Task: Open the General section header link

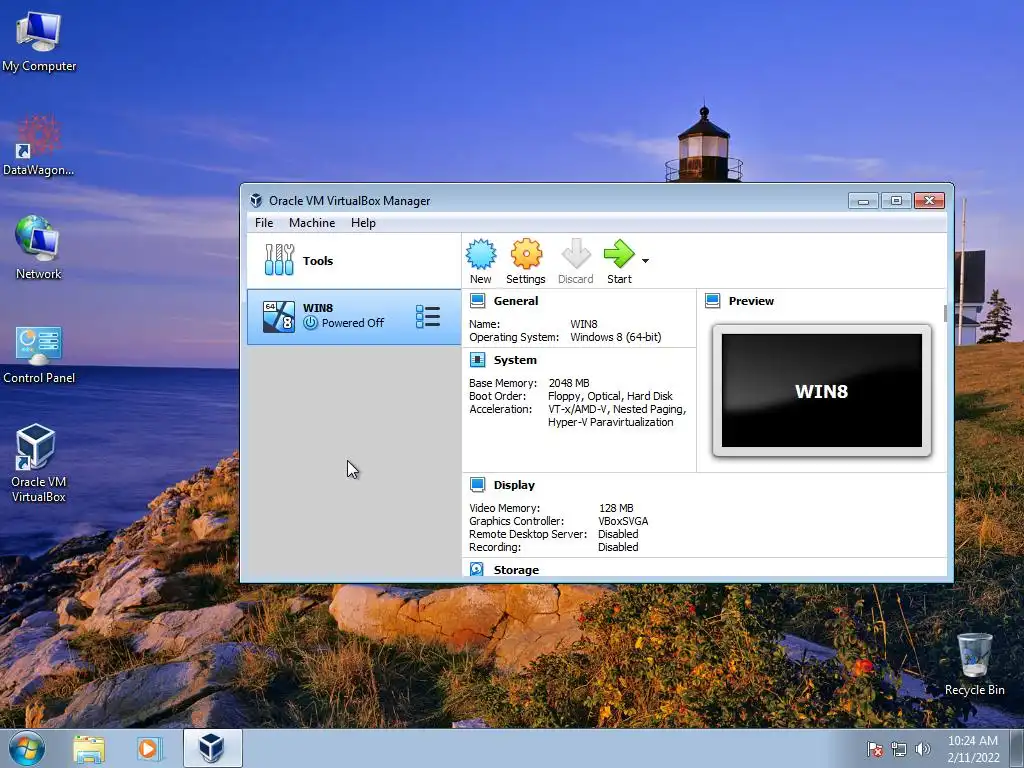Action: coord(516,301)
